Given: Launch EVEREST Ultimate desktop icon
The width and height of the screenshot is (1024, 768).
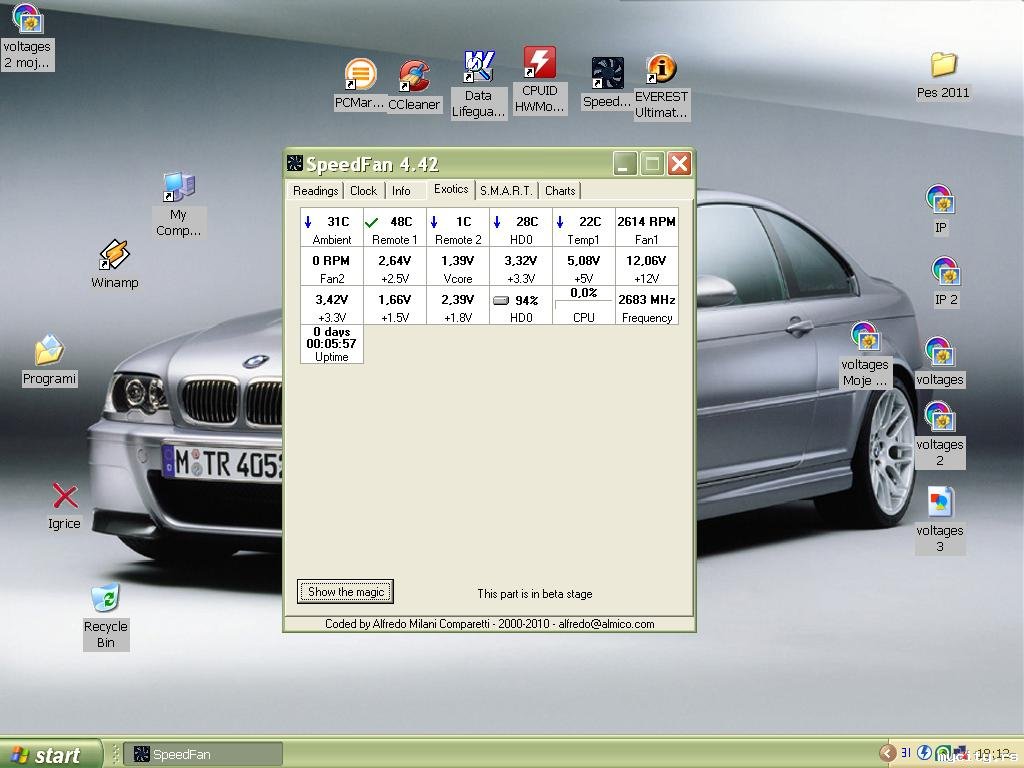Looking at the screenshot, I should pyautogui.click(x=661, y=69).
